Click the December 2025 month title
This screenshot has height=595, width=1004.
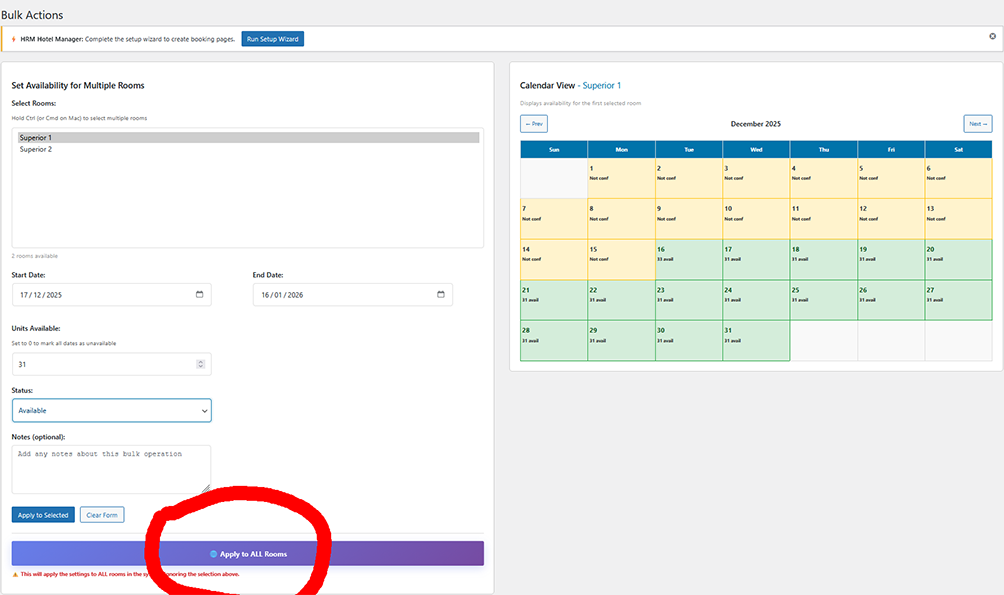coord(756,124)
